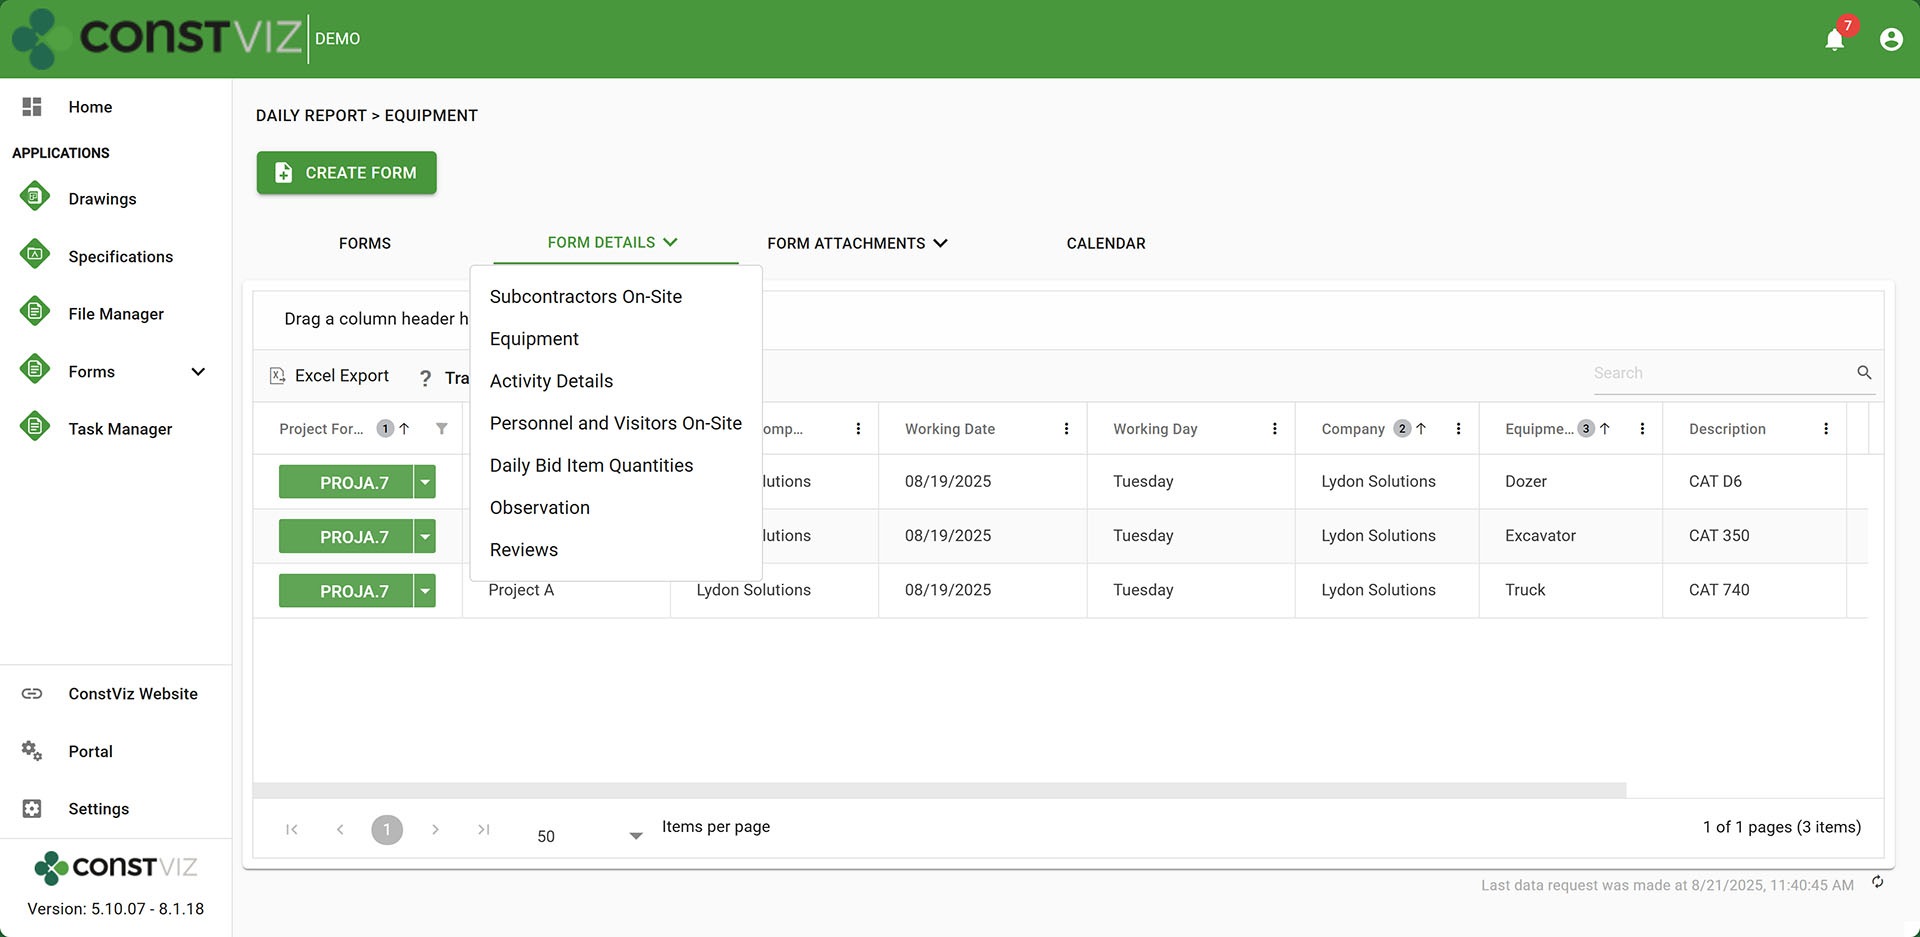
Task: Open the user account profile icon
Action: pyautogui.click(x=1890, y=39)
